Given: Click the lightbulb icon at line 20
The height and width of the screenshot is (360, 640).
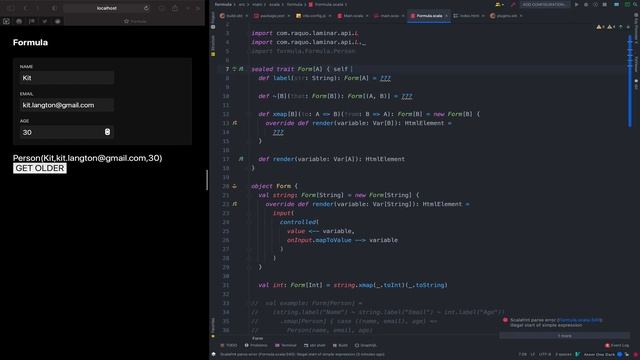Looking at the screenshot, I should 235,186.
